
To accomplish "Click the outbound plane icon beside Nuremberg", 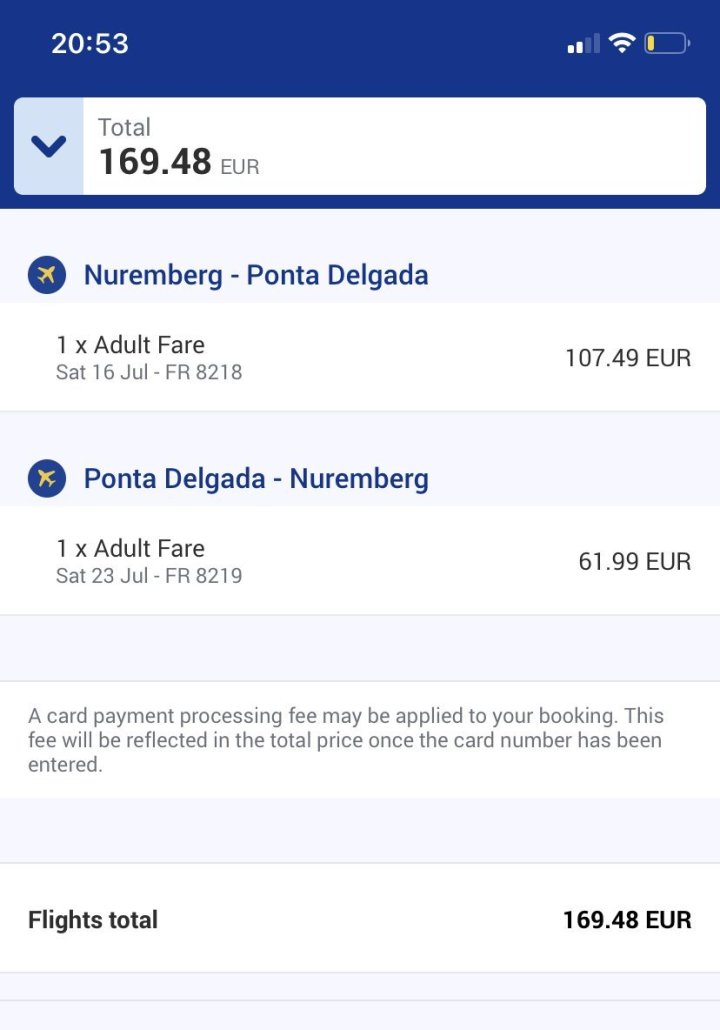I will pos(47,274).
